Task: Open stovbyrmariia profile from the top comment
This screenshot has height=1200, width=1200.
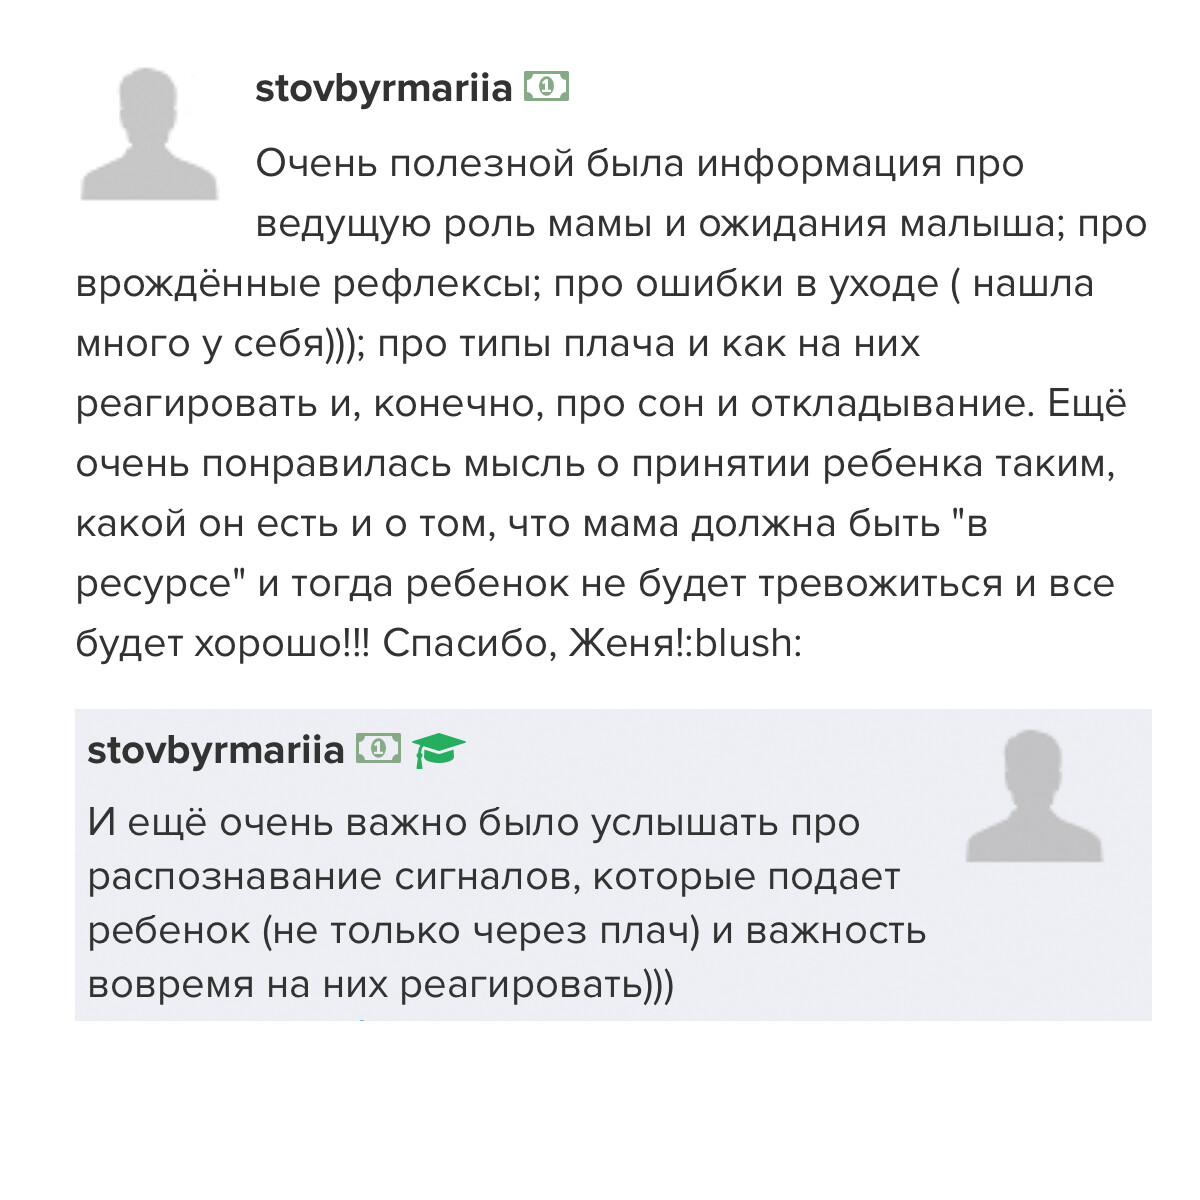Action: 383,89
